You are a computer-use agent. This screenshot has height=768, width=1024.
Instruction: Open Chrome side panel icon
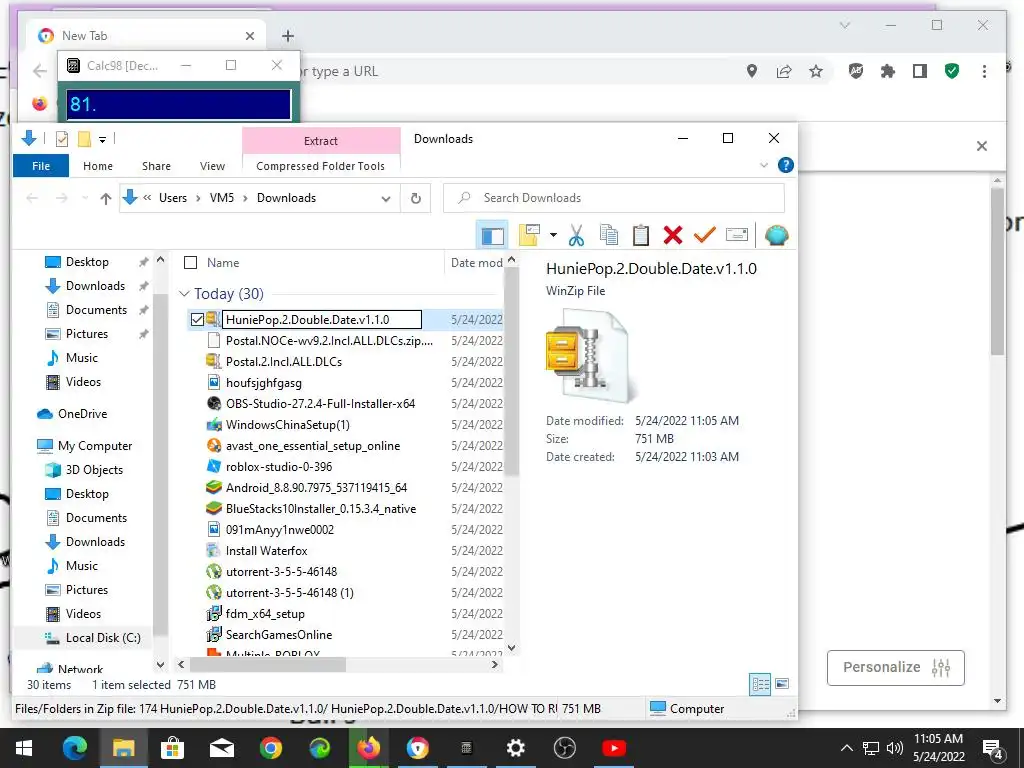click(x=920, y=71)
